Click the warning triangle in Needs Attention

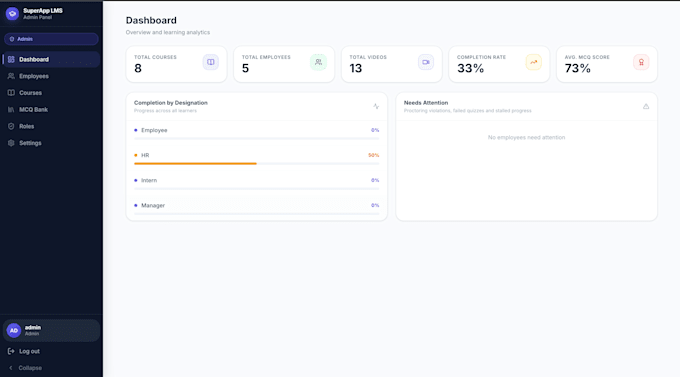[x=646, y=106]
